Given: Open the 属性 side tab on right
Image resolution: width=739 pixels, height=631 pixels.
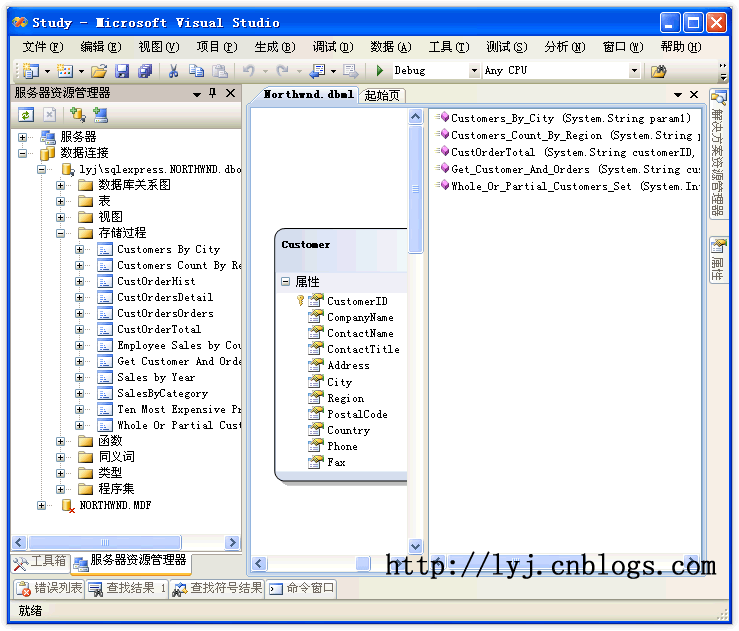Looking at the screenshot, I should 718,260.
